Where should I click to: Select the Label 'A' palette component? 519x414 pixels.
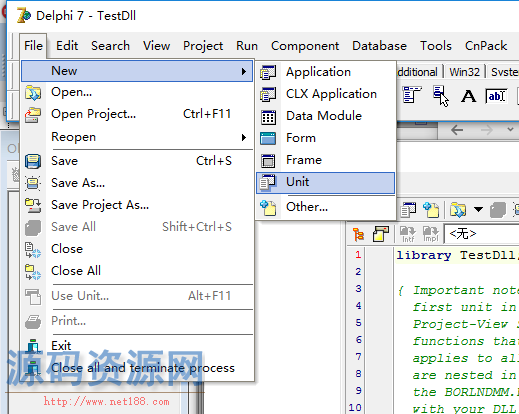468,96
